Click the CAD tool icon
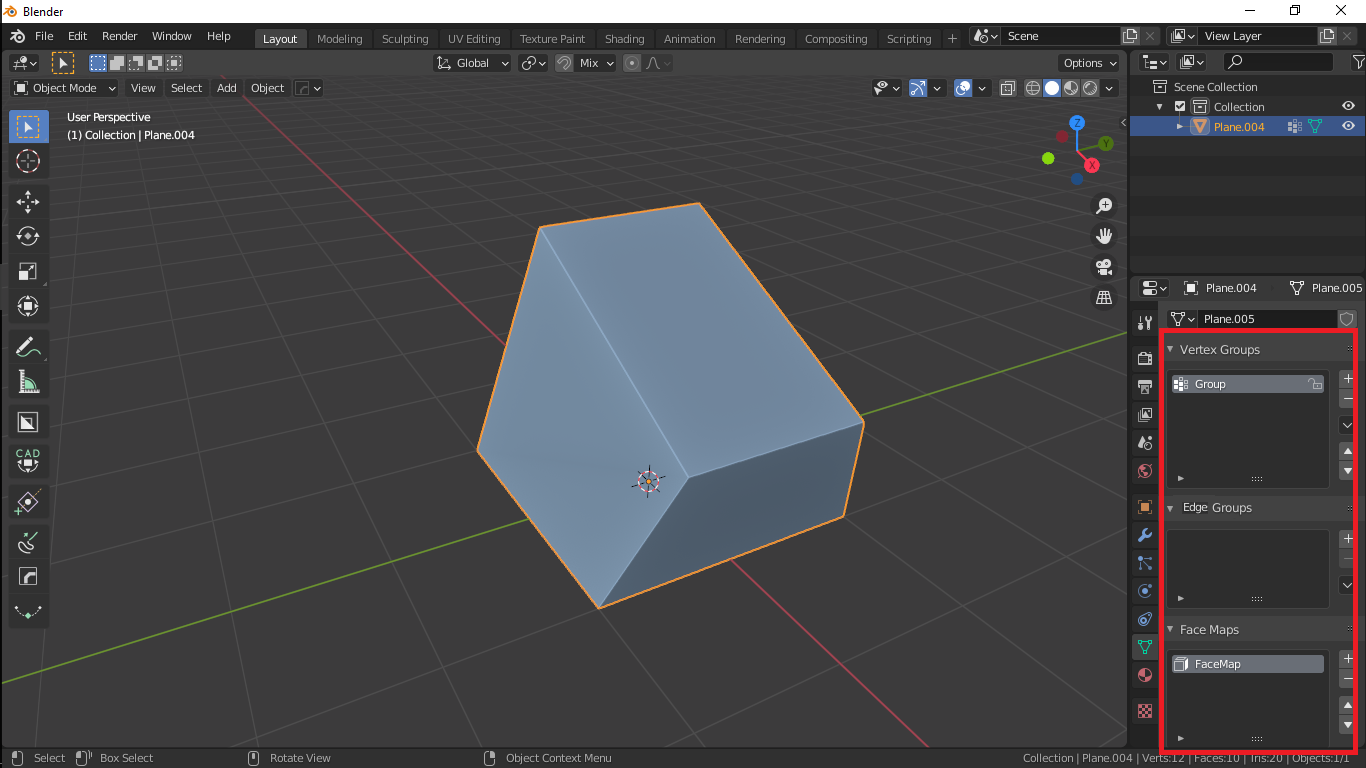 click(x=28, y=460)
